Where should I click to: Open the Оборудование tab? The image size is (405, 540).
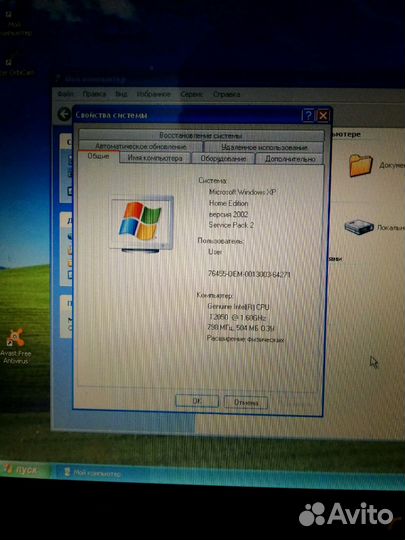pyautogui.click(x=223, y=159)
